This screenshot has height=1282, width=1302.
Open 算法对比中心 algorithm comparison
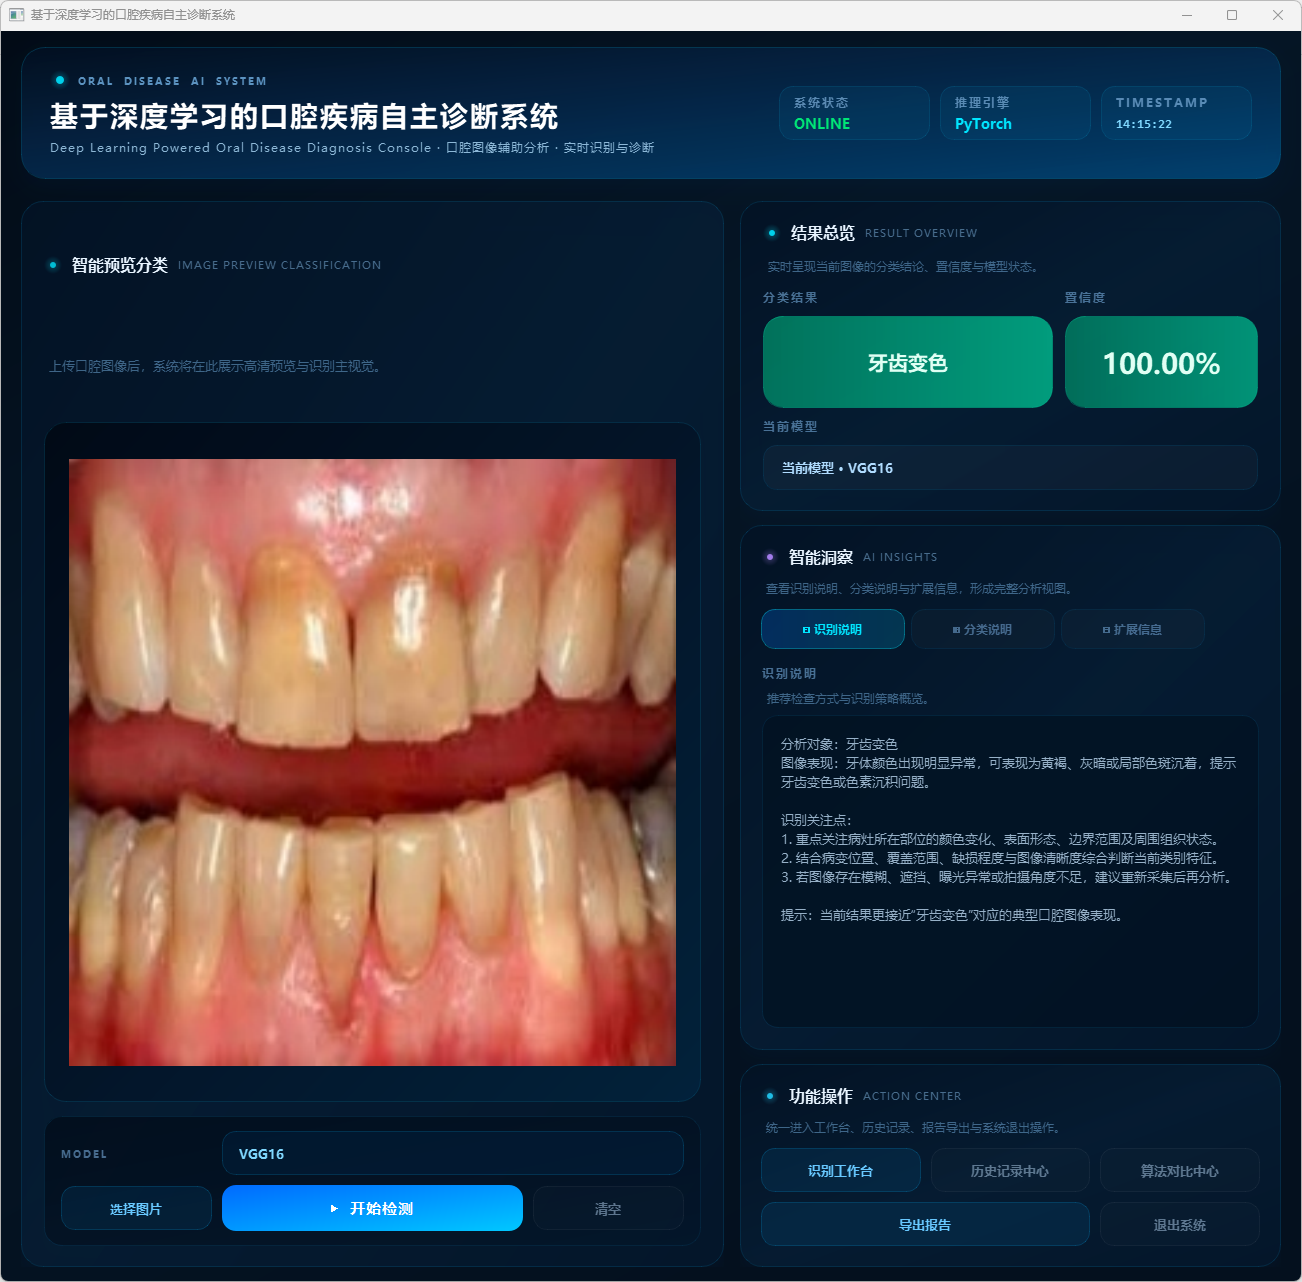1179,1170
